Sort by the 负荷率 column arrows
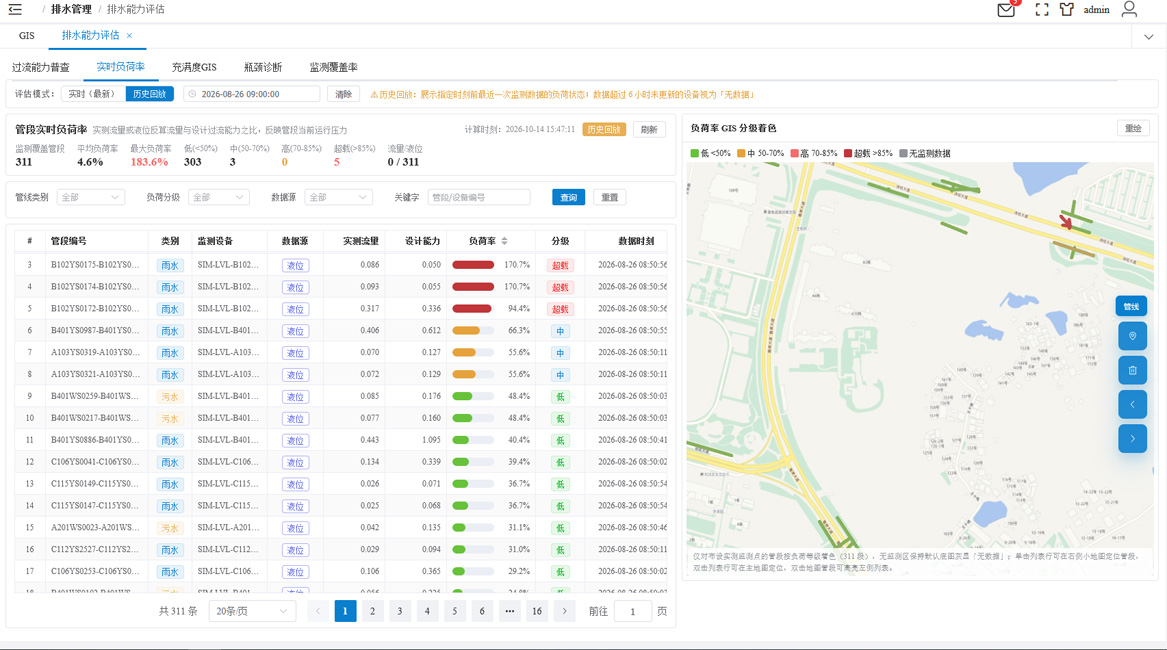The width and height of the screenshot is (1167, 650). point(505,241)
